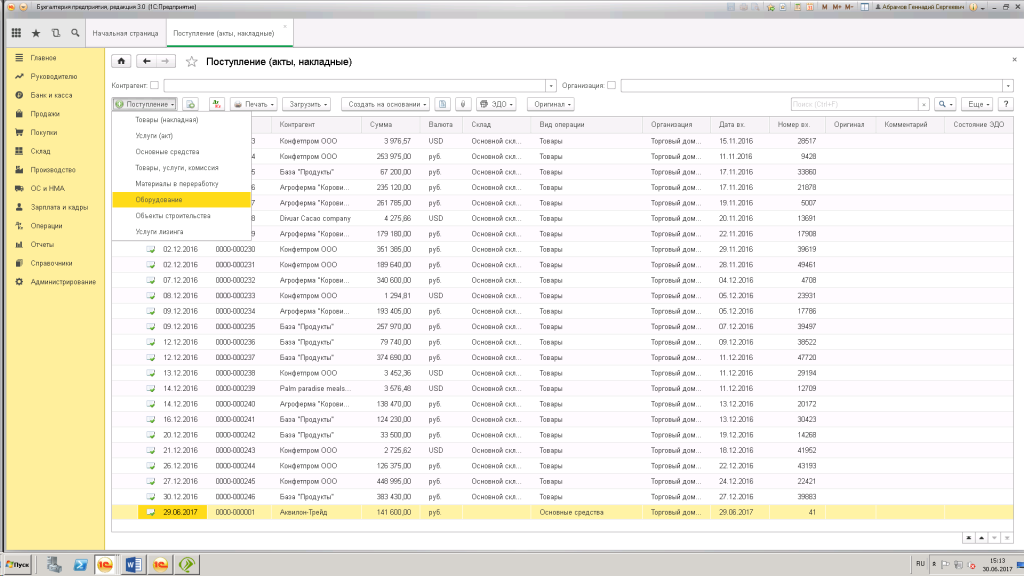Screen dimensions: 1024x576
Task: Open the help question mark button
Action: (x=1006, y=104)
